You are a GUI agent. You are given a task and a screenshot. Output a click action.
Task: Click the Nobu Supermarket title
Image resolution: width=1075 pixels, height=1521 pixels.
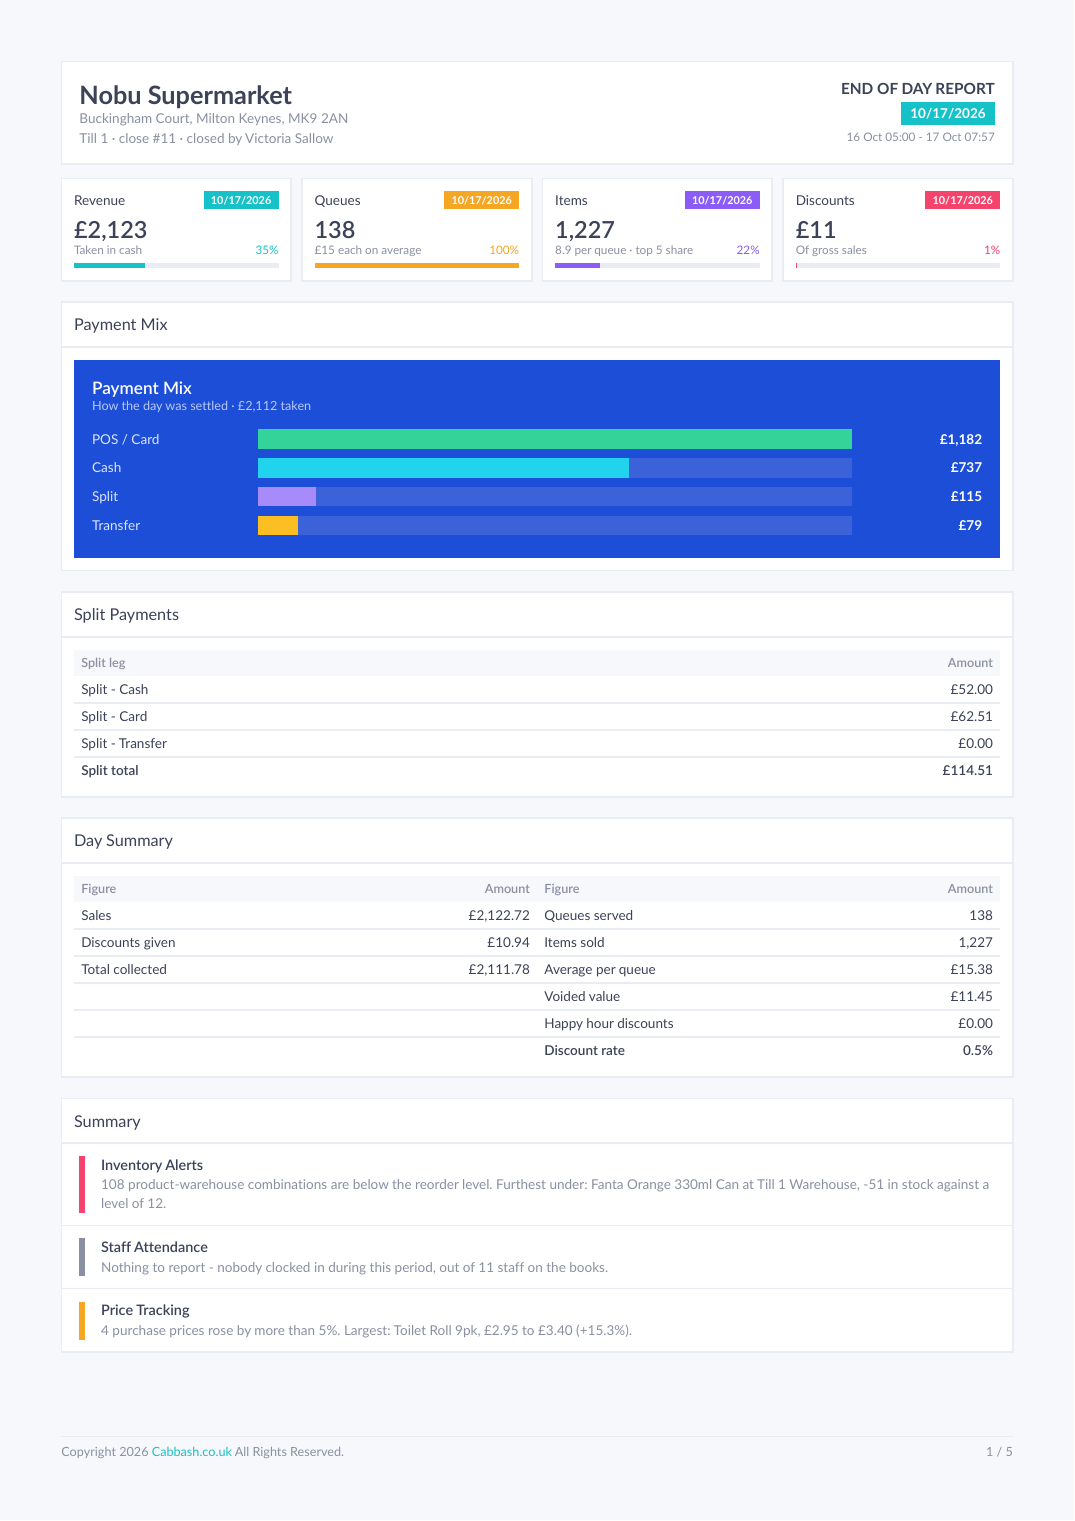(186, 95)
